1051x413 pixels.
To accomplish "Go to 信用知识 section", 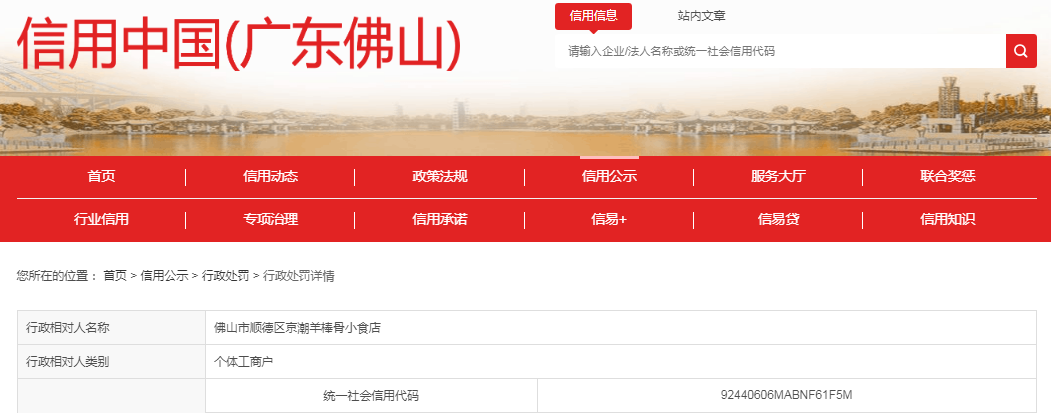I will [948, 219].
